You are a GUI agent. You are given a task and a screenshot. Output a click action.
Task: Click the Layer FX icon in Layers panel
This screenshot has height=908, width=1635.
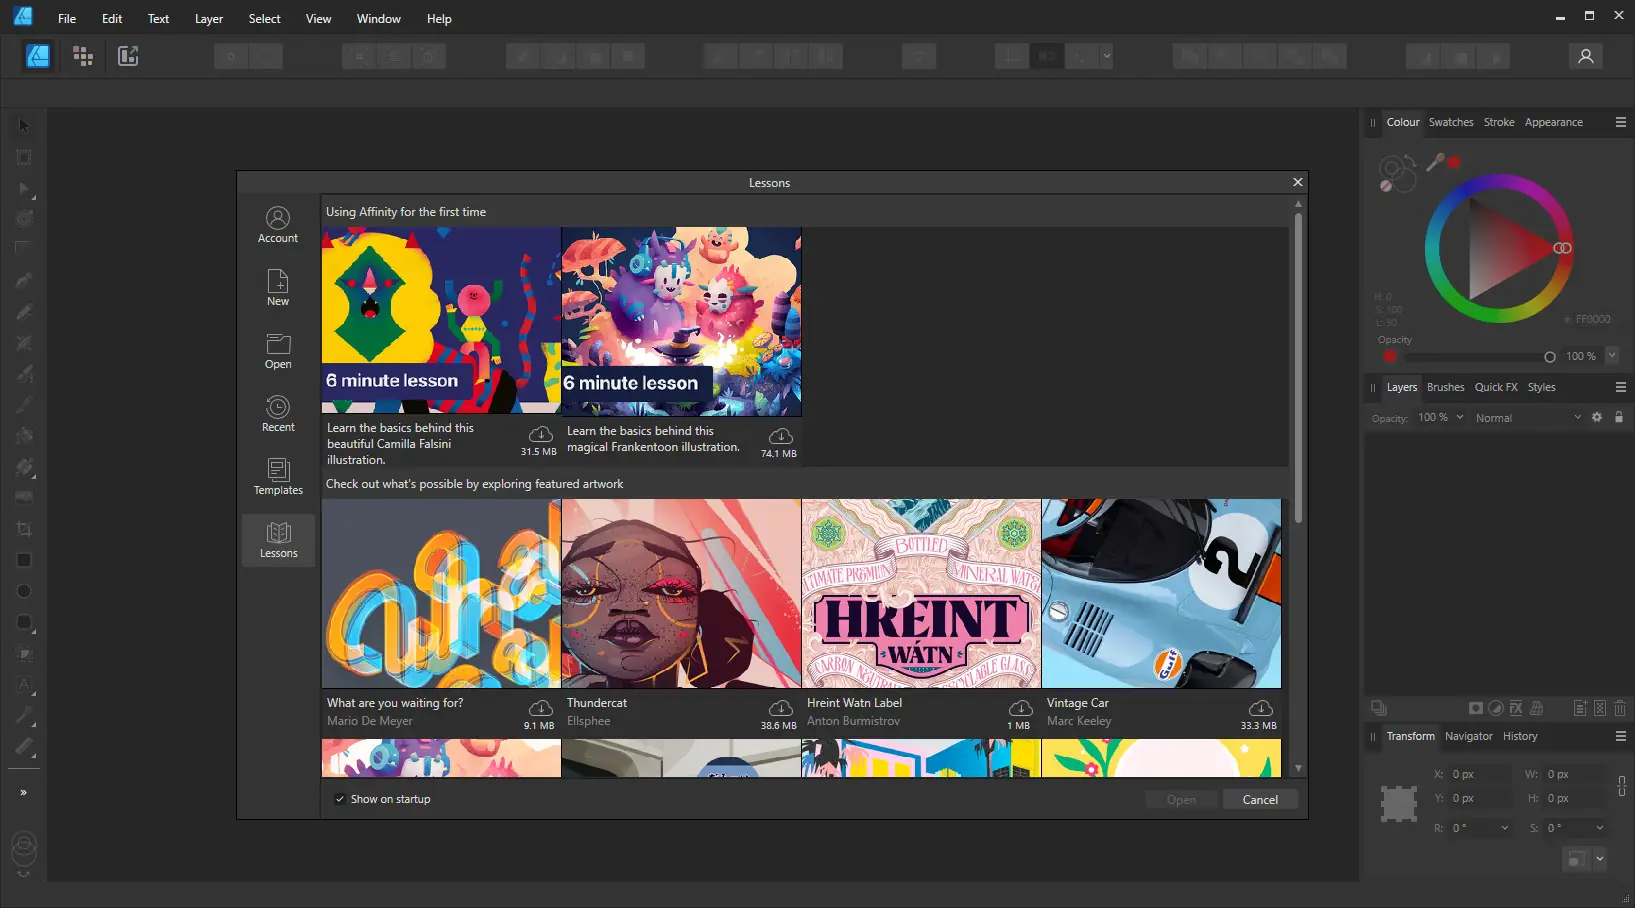point(1516,708)
